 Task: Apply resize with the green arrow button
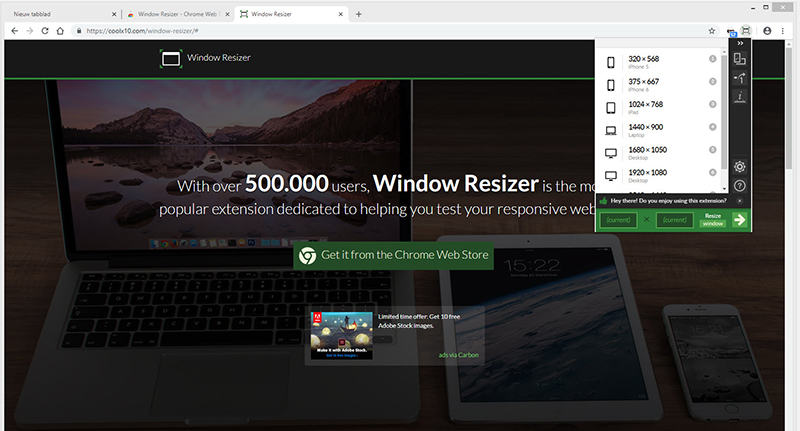click(739, 220)
